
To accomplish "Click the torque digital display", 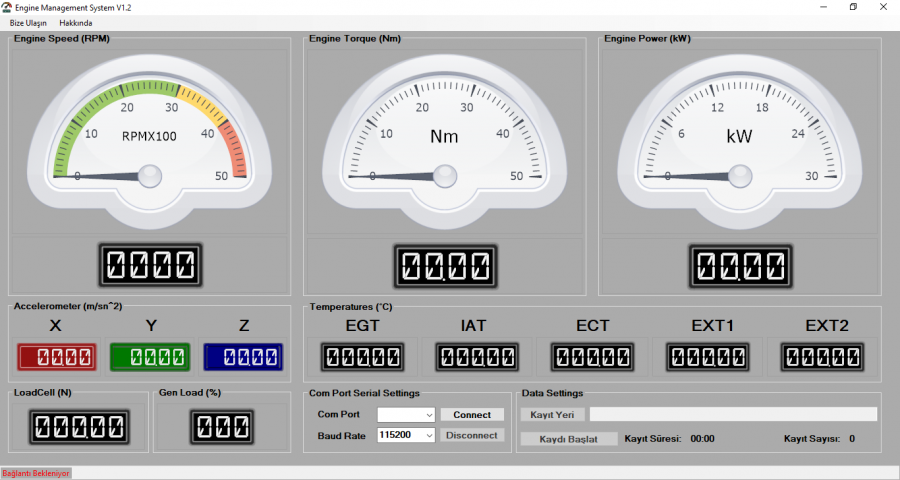I will click(445, 266).
